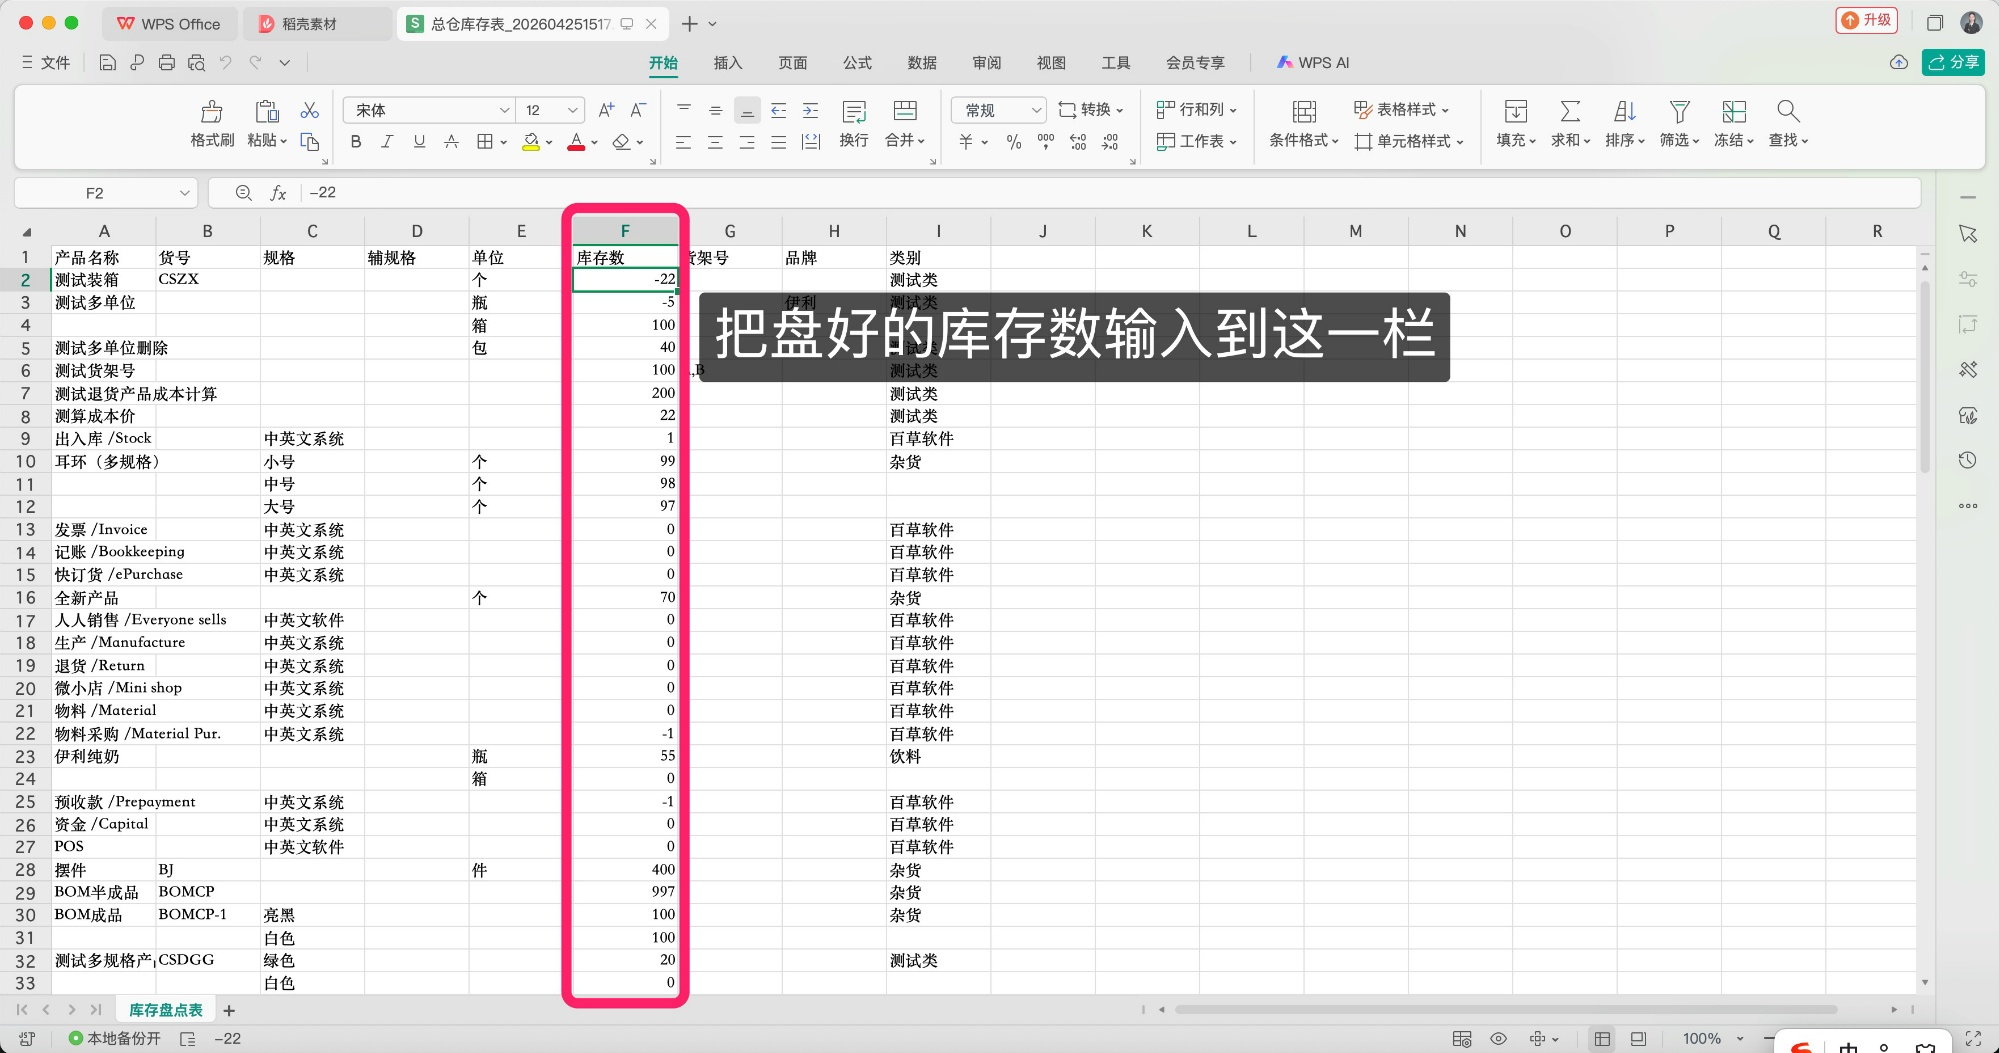
Task: Click the fill color bucket swatch
Action: pos(531,142)
